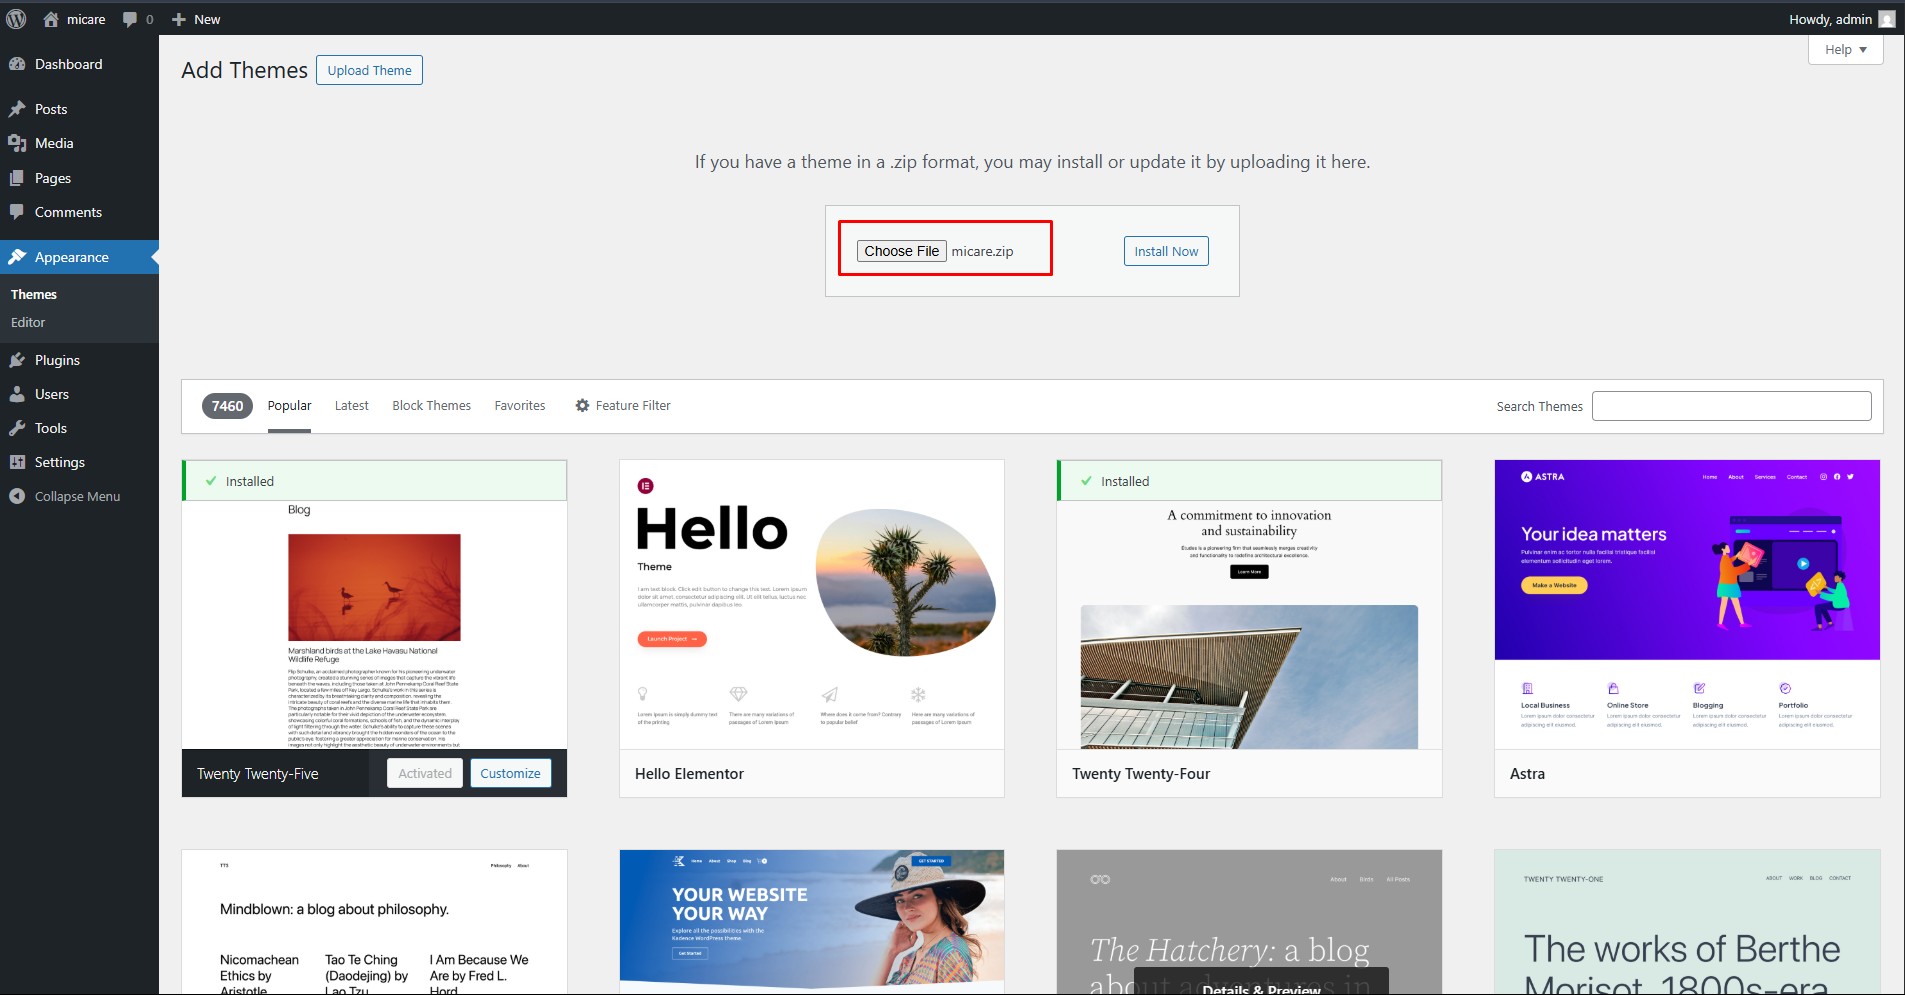Image resolution: width=1905 pixels, height=995 pixels.
Task: Click the Comments speech bubble sidebar icon
Action: pos(17,212)
